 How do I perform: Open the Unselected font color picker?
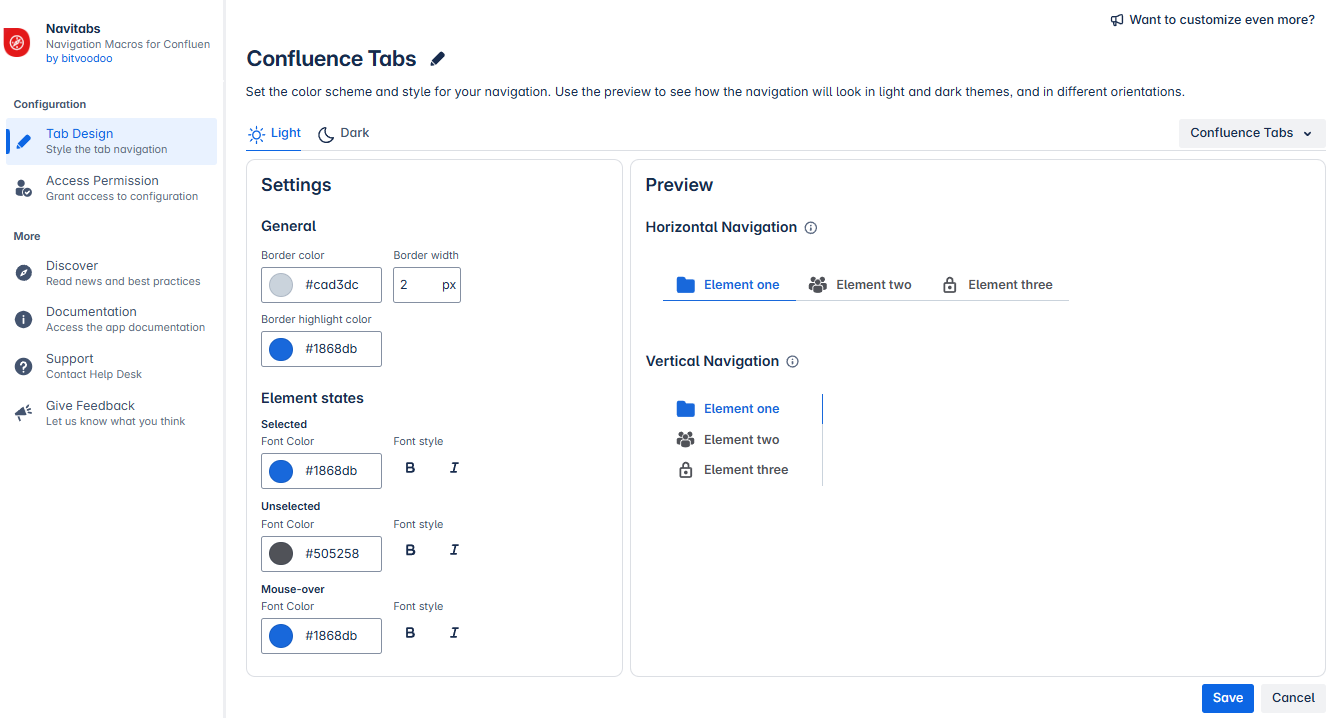321,554
